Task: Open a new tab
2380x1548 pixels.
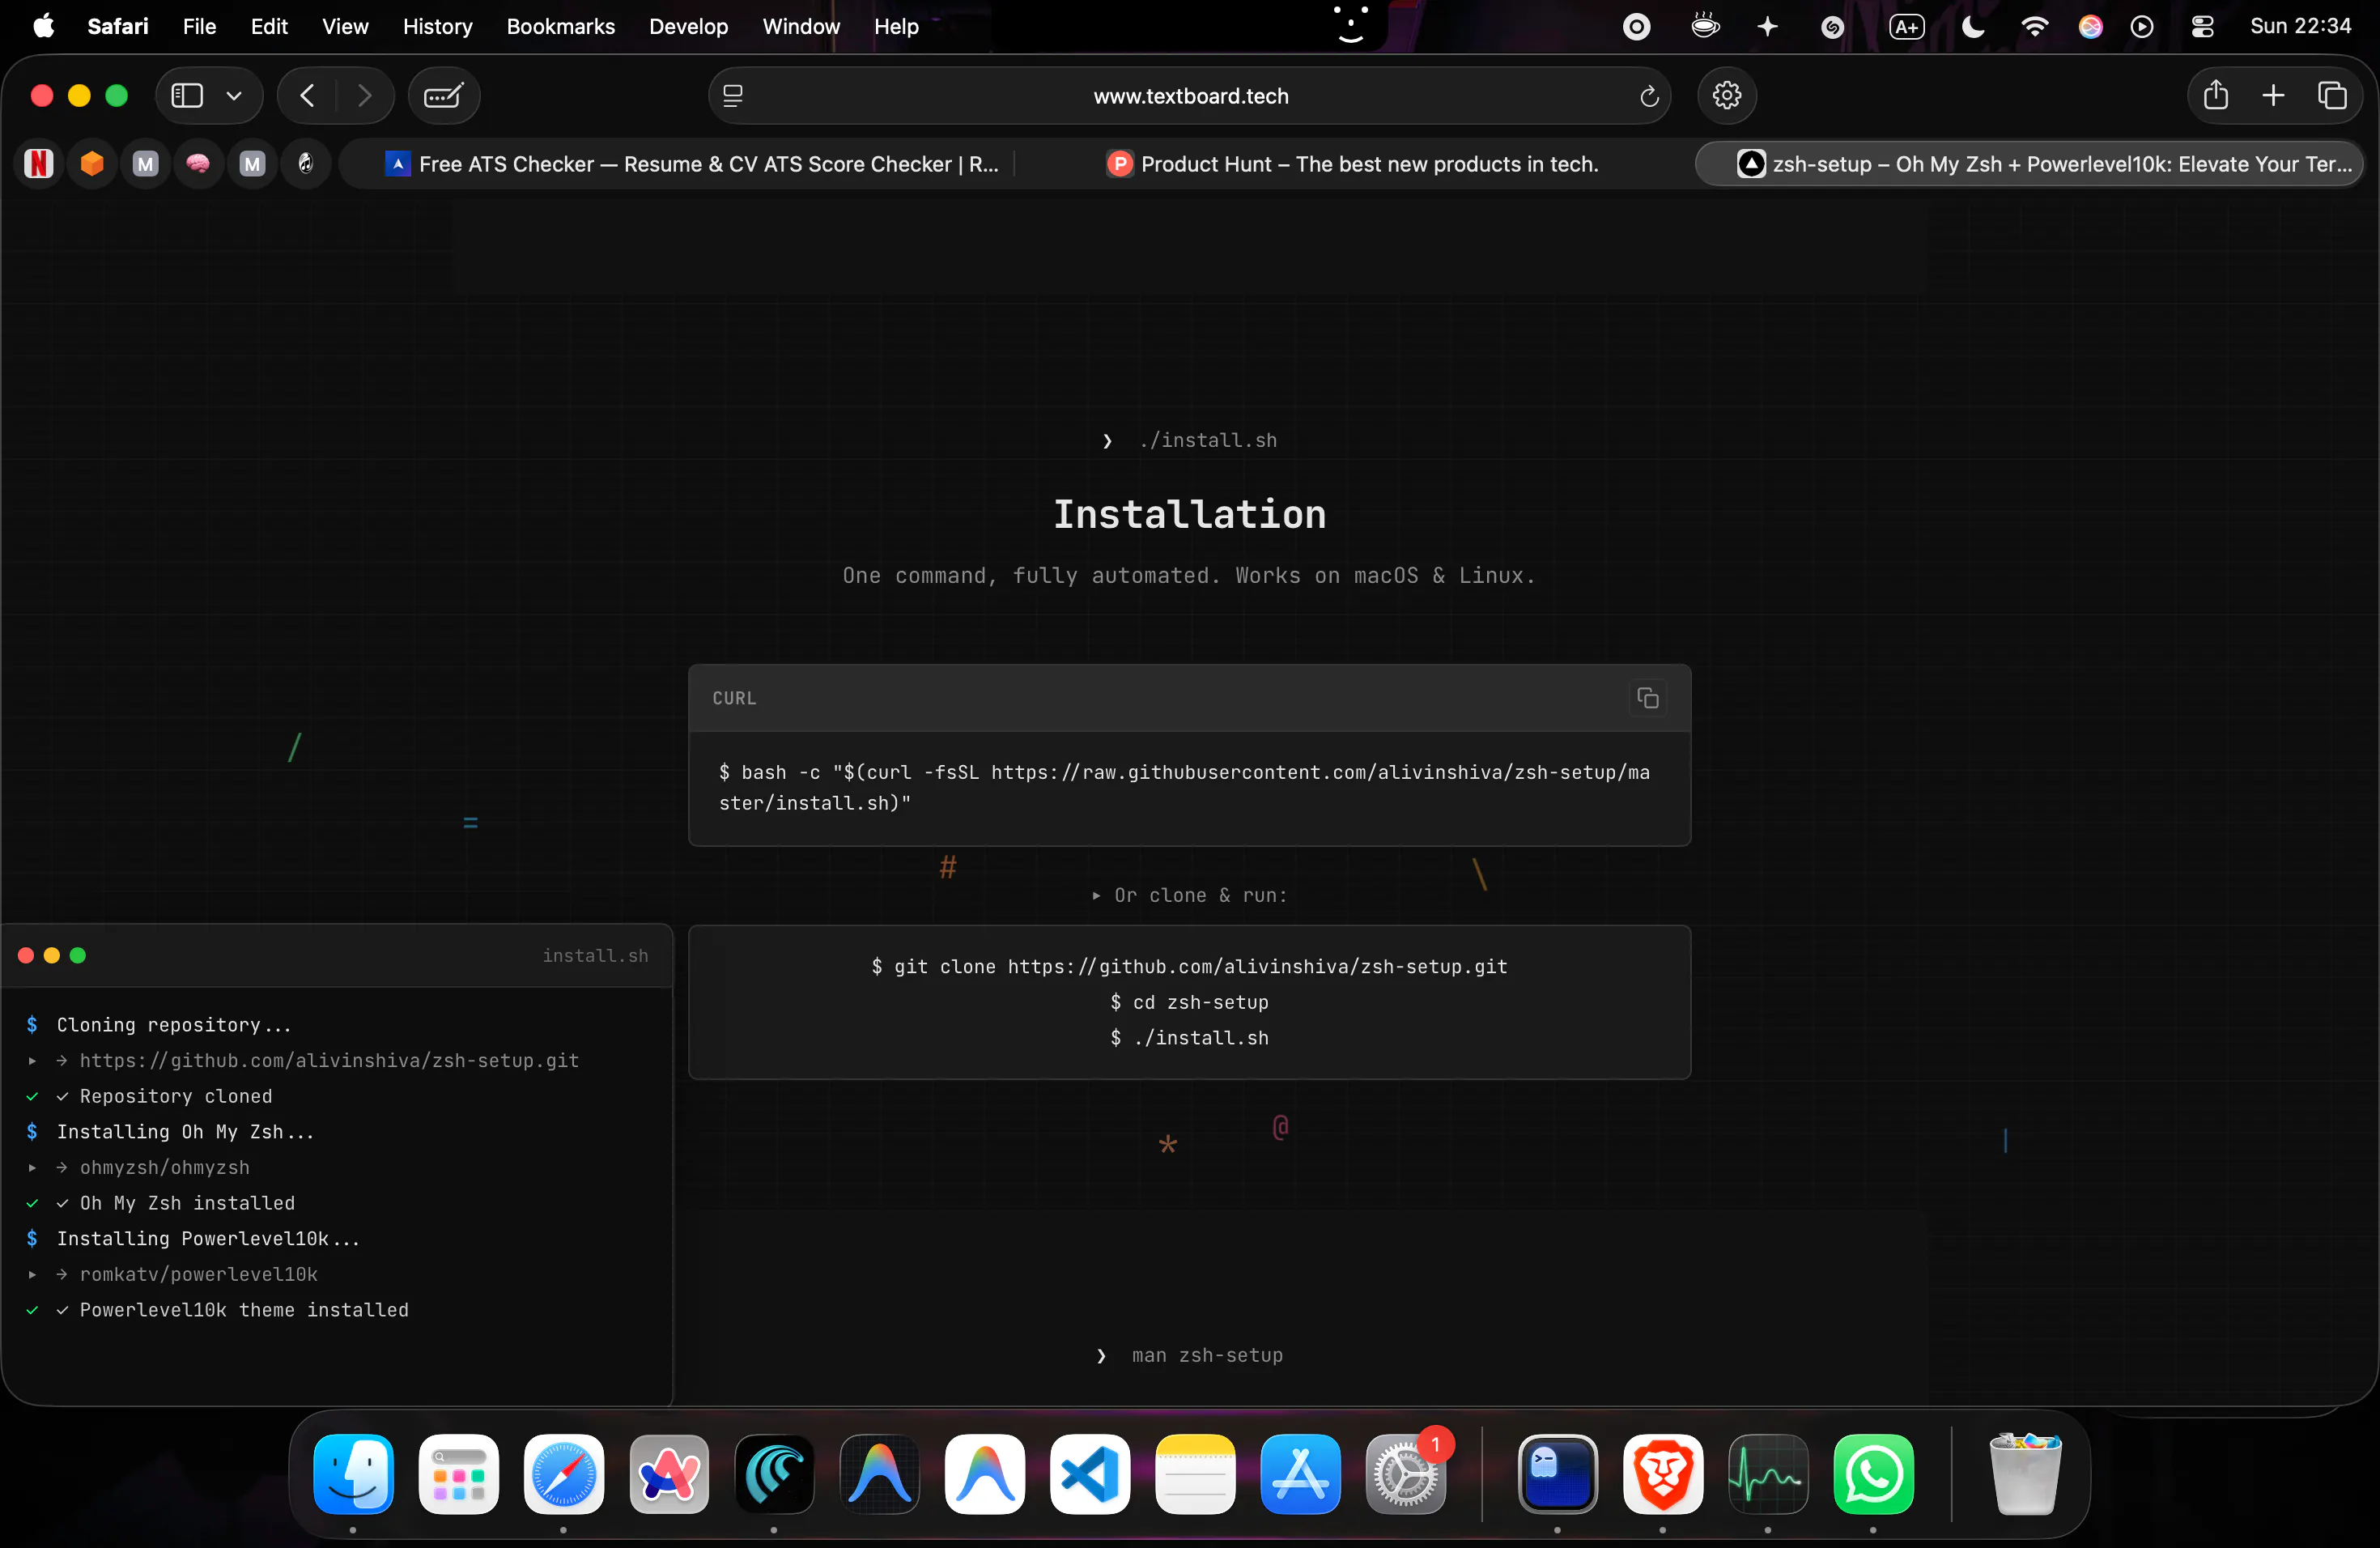Action: click(2273, 96)
